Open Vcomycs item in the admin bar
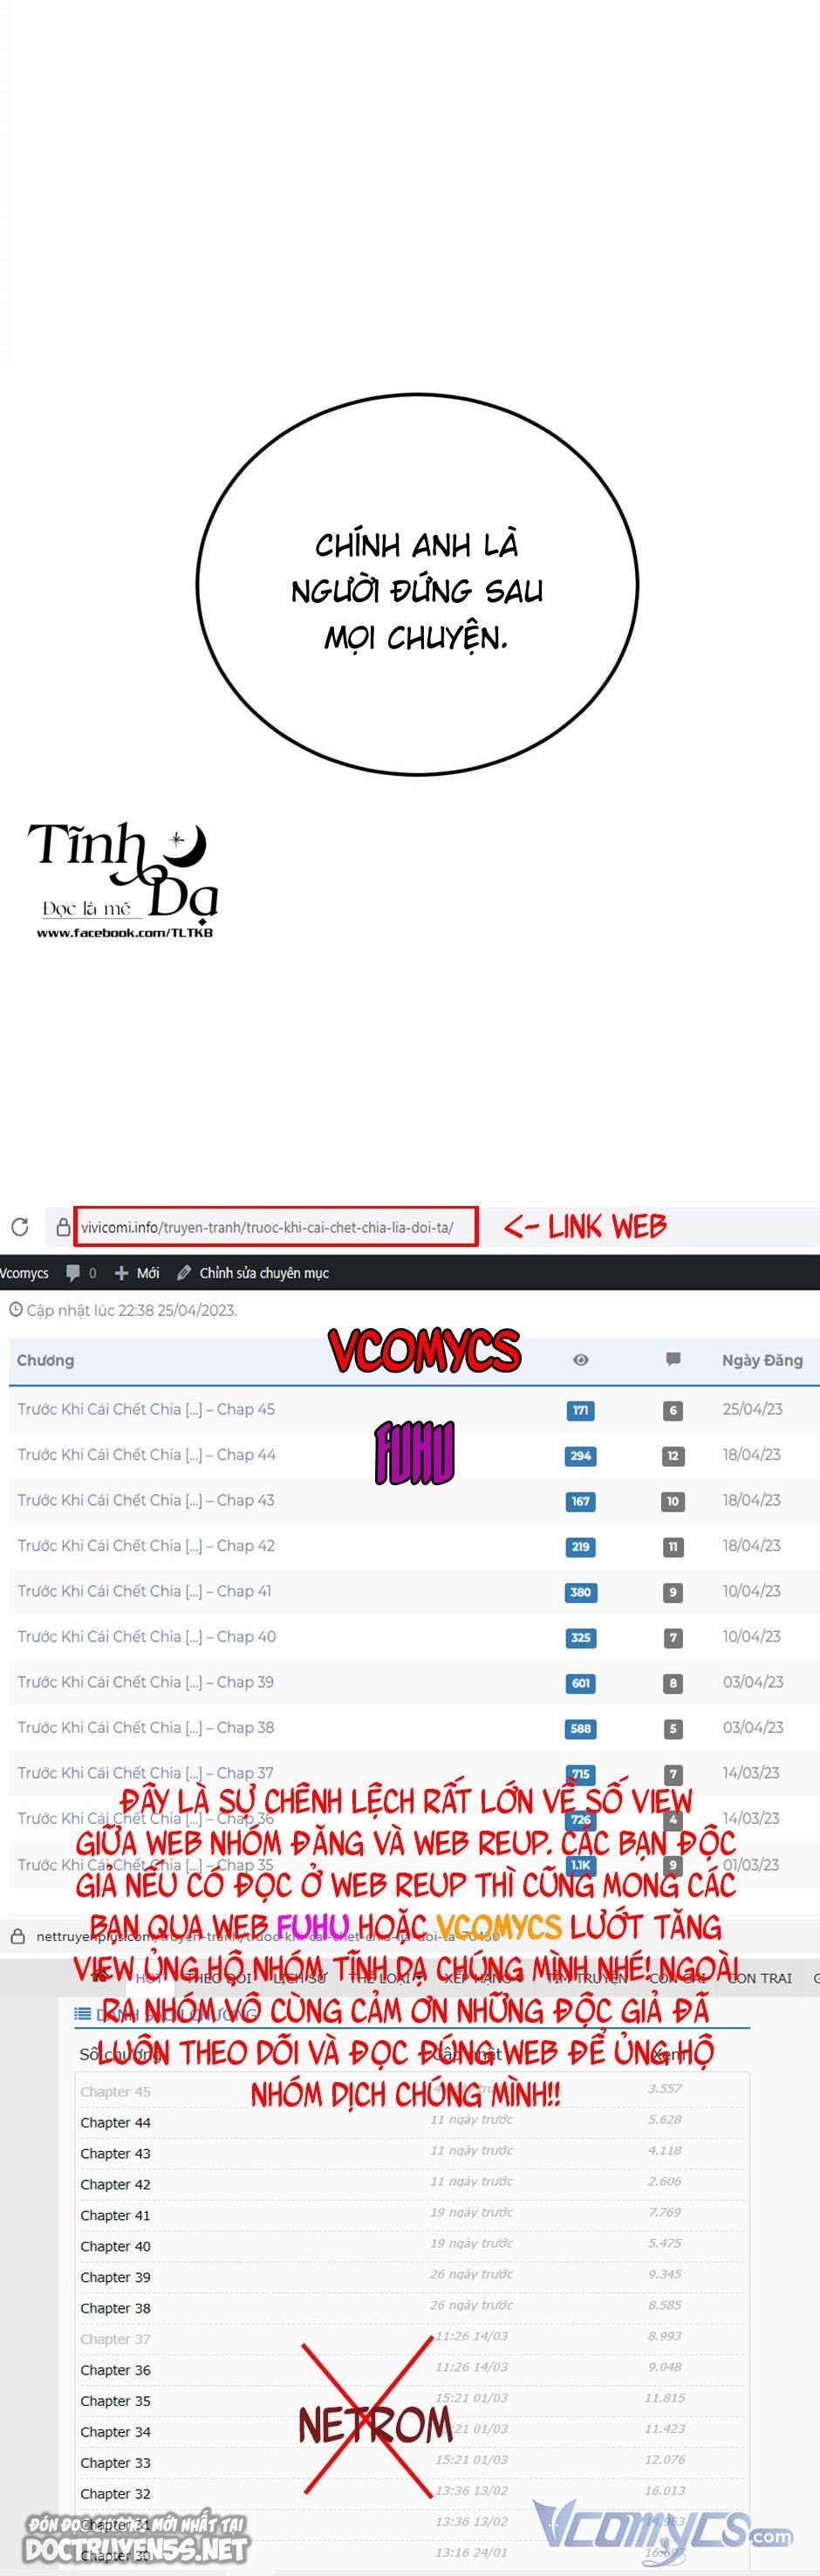Image resolution: width=820 pixels, height=2576 pixels. click(24, 1273)
